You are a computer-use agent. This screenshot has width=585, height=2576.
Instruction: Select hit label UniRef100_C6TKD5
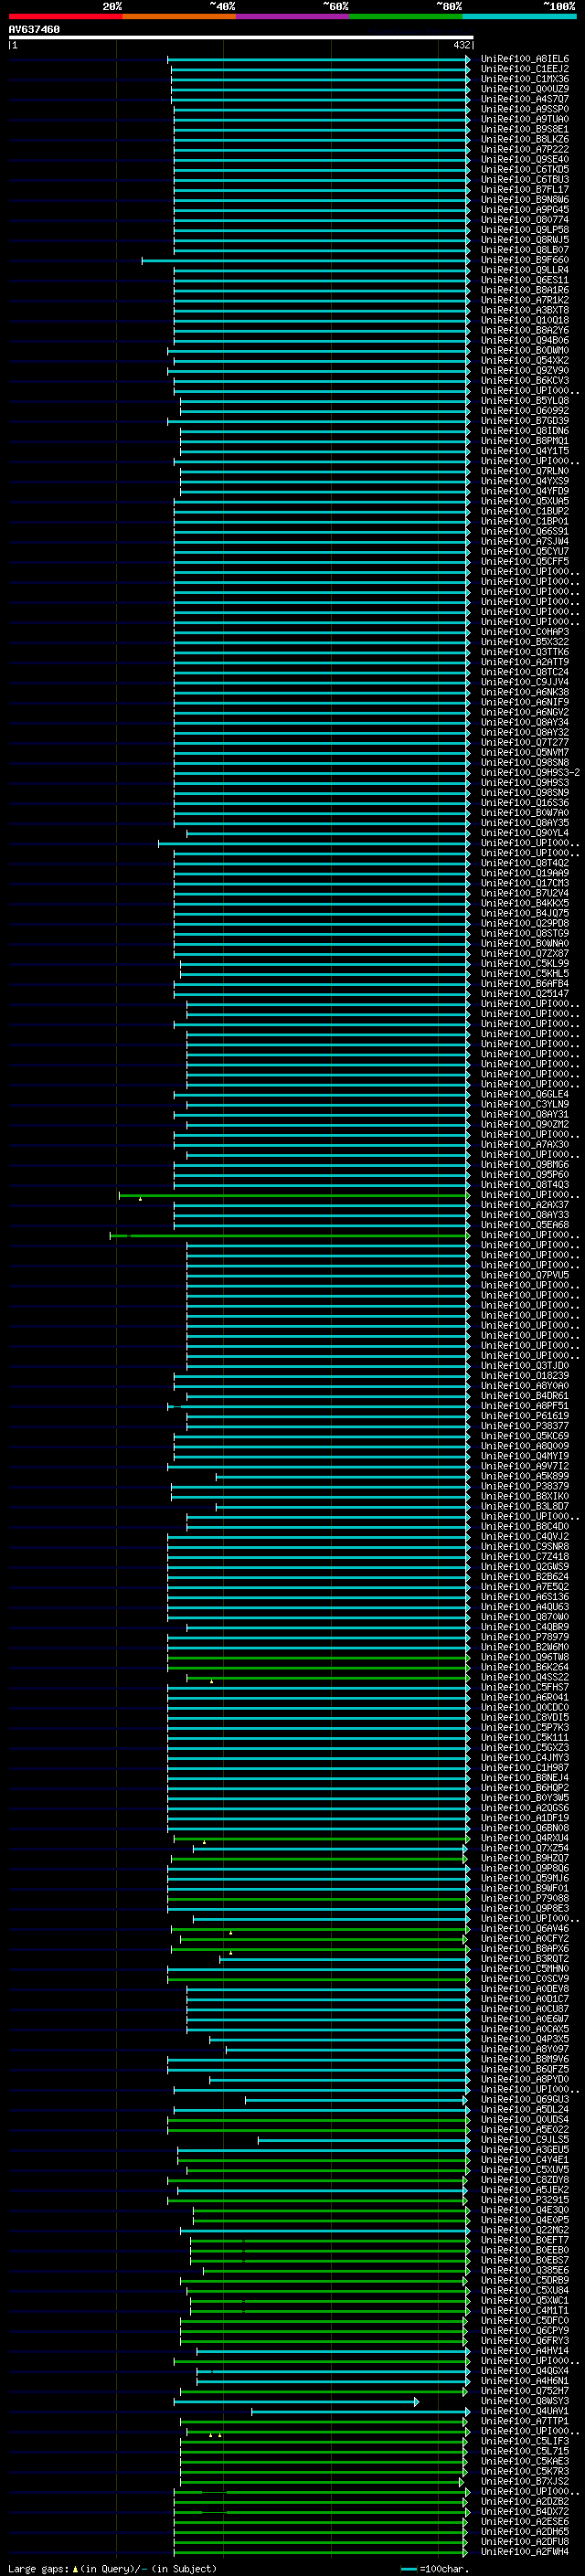tap(524, 170)
